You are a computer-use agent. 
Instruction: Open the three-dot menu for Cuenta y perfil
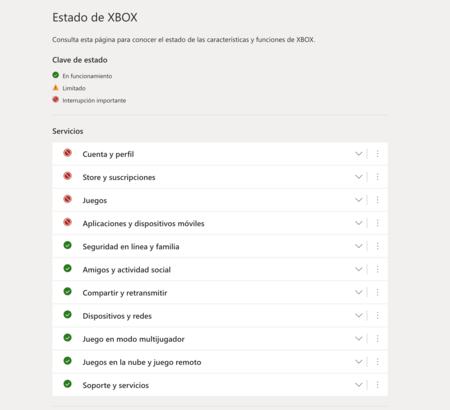377,154
